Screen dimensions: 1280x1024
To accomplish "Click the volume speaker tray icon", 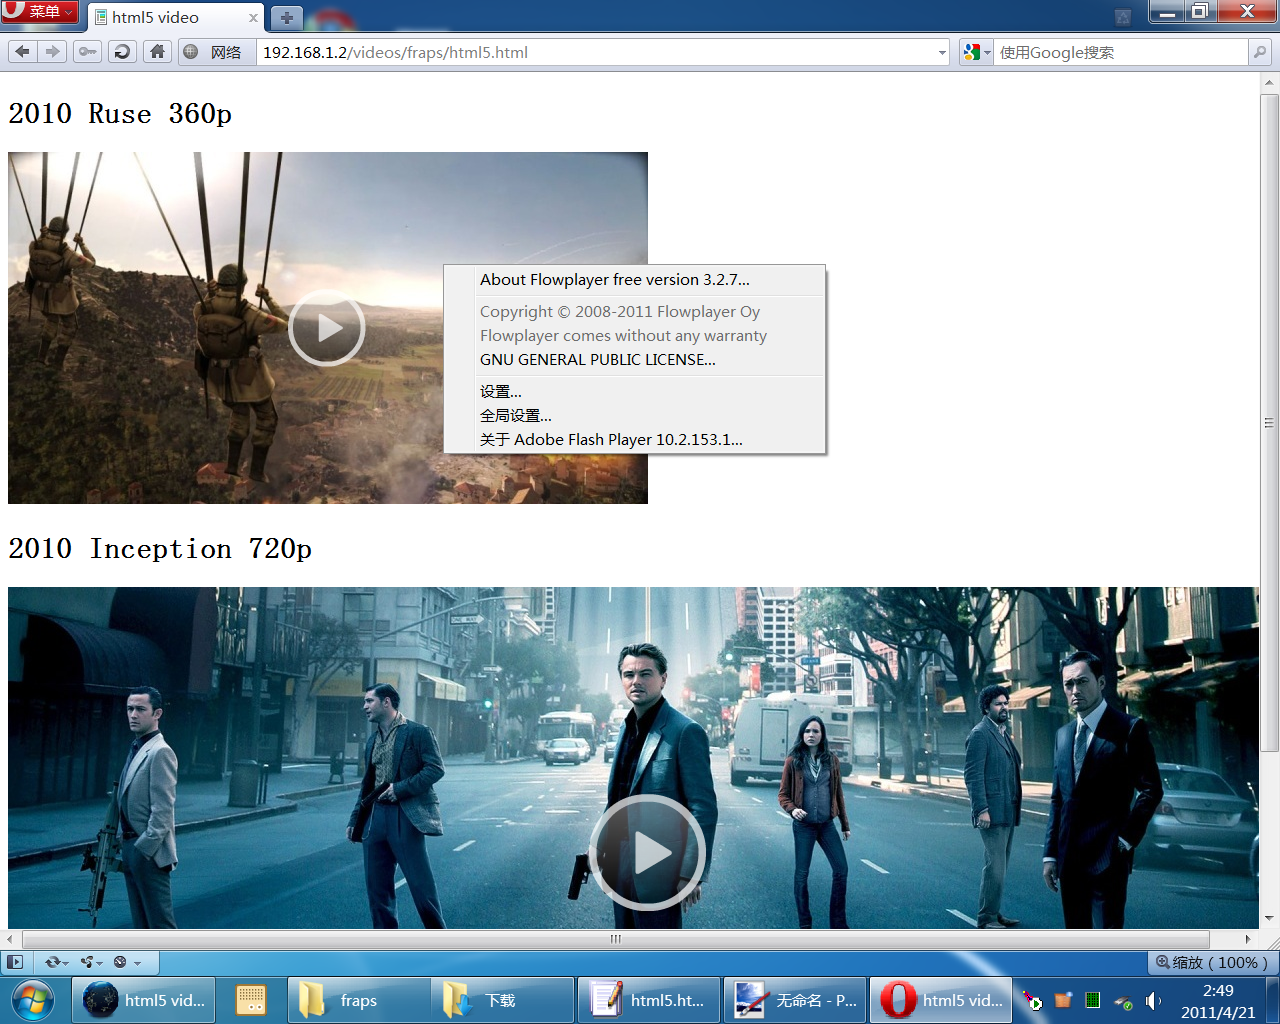I will 1153,1001.
